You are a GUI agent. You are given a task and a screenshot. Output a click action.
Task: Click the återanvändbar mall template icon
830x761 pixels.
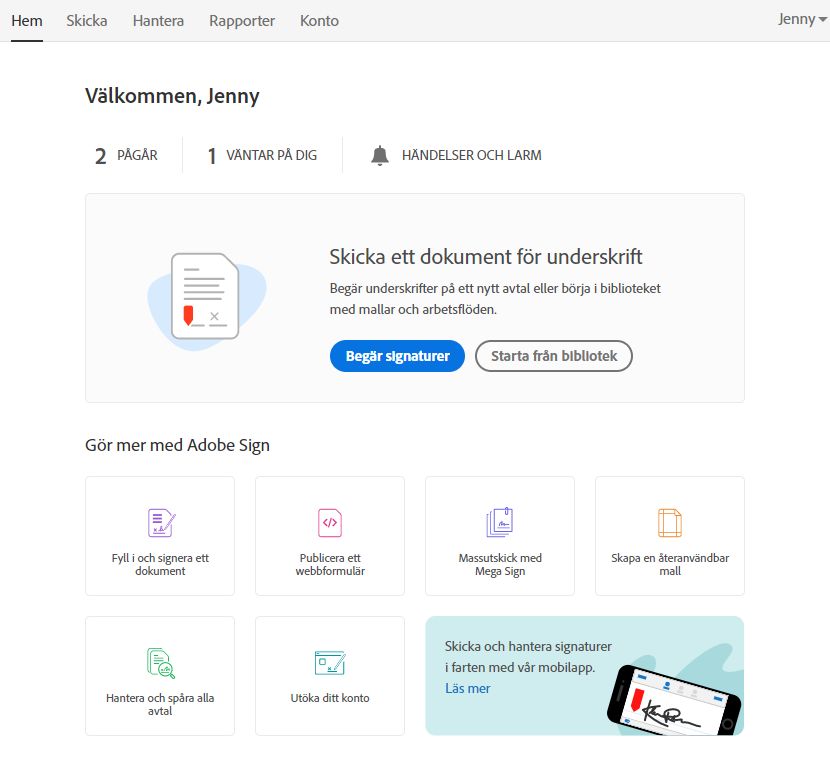(670, 523)
